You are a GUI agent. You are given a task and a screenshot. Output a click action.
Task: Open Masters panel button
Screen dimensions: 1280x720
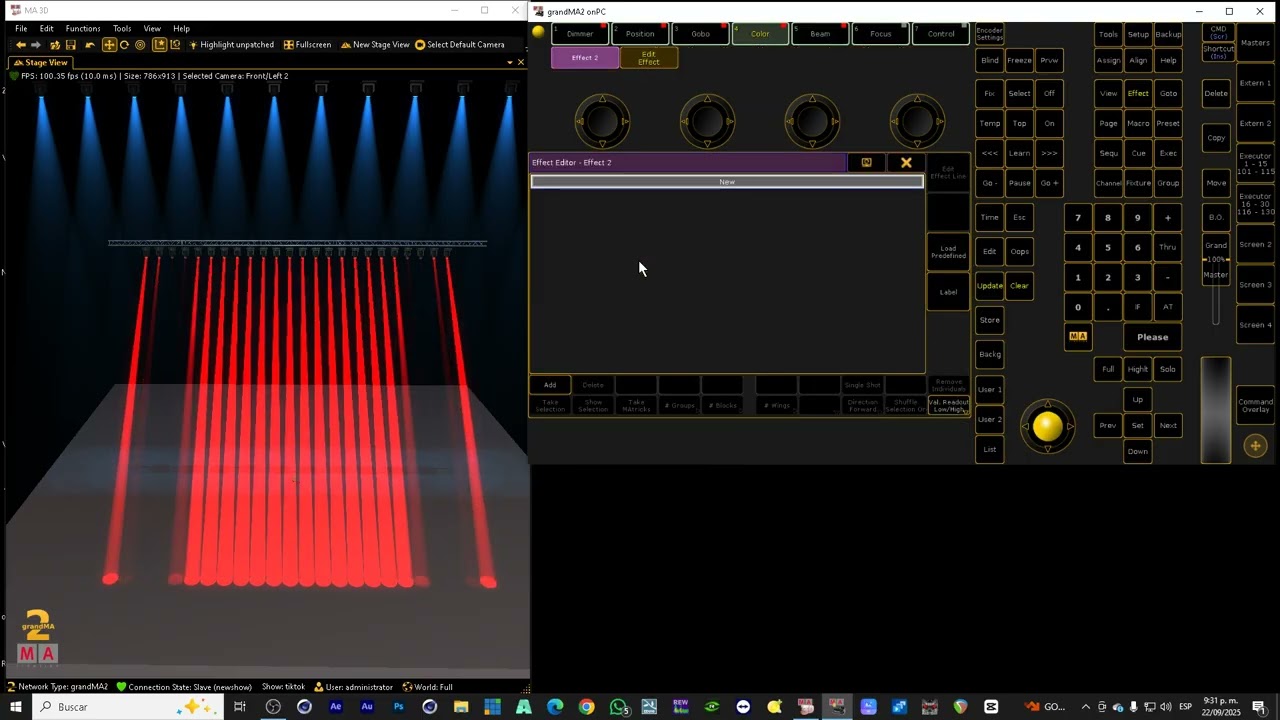pos(1255,43)
